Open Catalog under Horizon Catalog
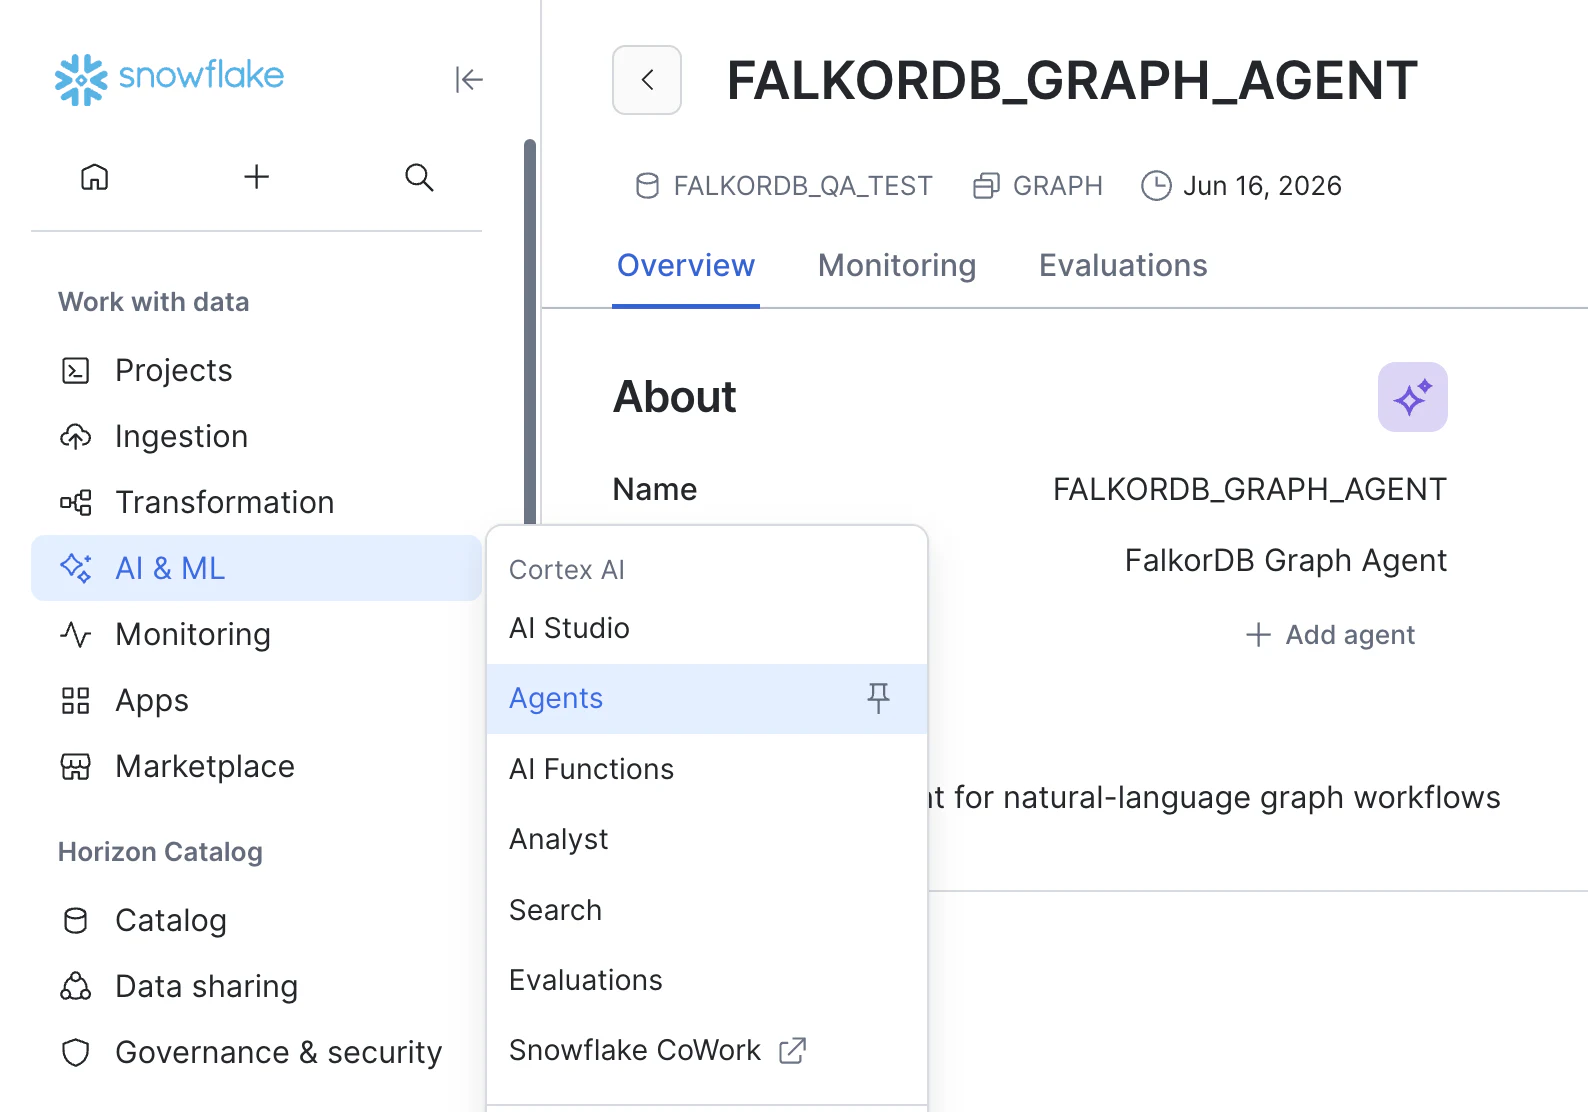The height and width of the screenshot is (1112, 1588). (256, 920)
